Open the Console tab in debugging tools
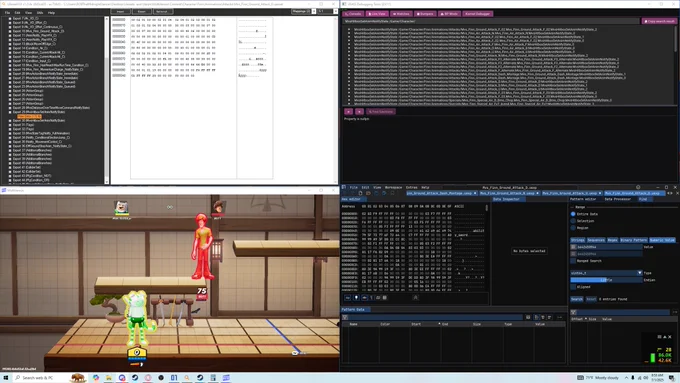The height and width of the screenshot is (383, 680). click(353, 14)
